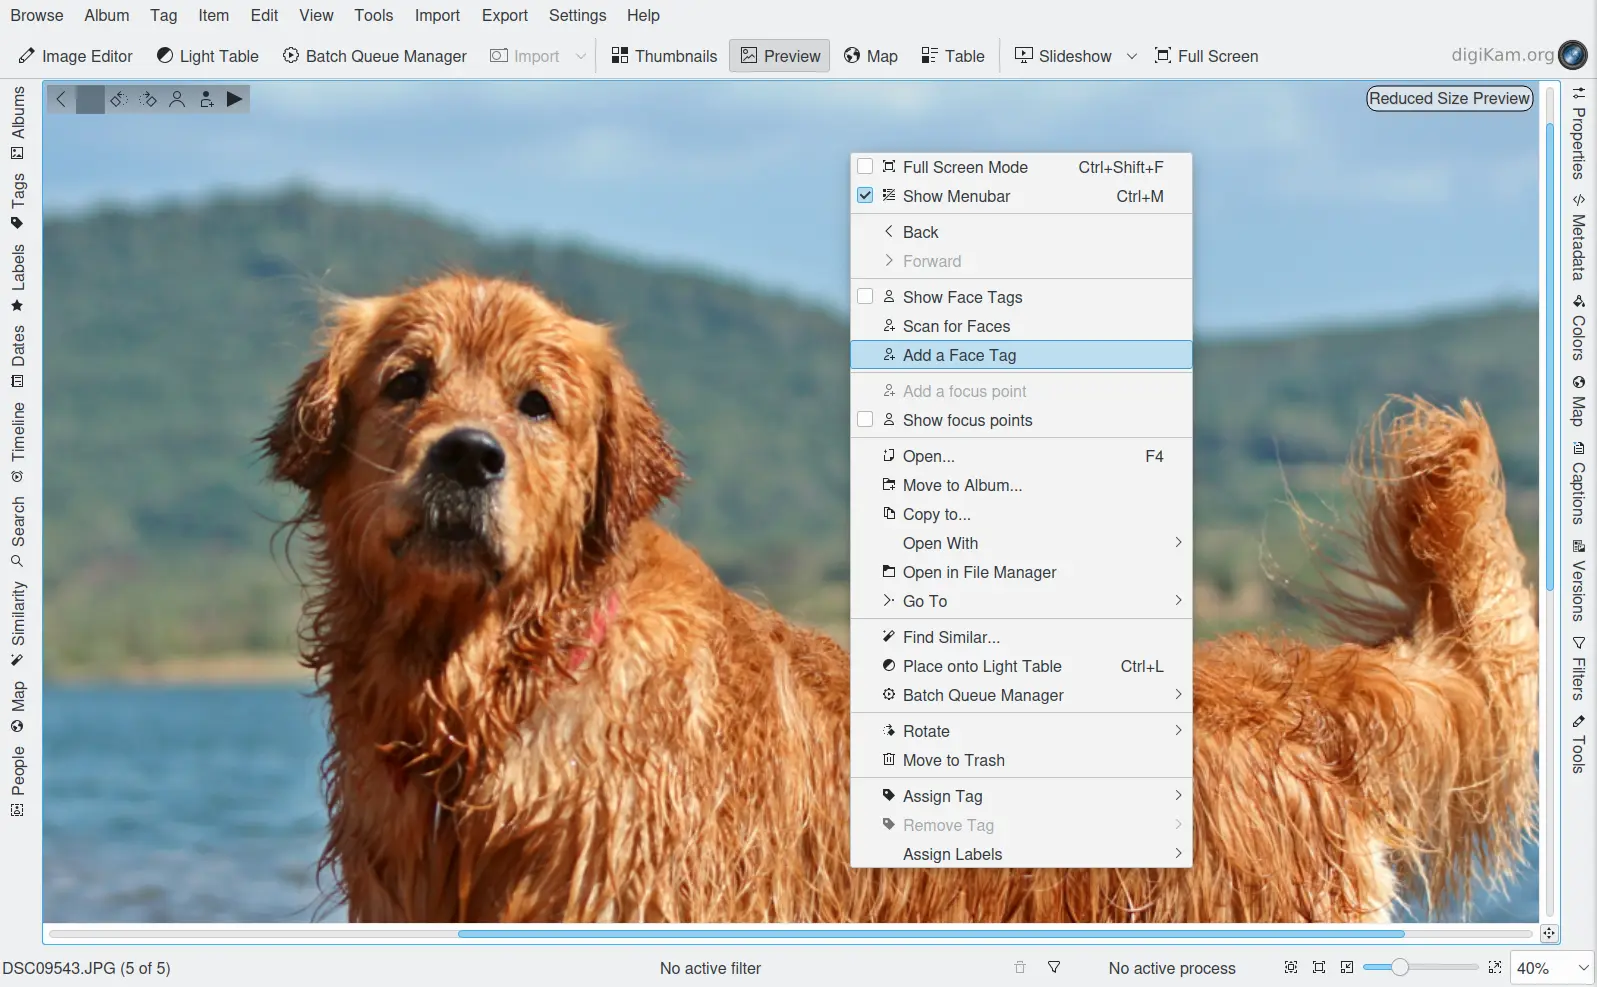Select Move to Trash from context menu
The width and height of the screenshot is (1597, 987).
953,760
